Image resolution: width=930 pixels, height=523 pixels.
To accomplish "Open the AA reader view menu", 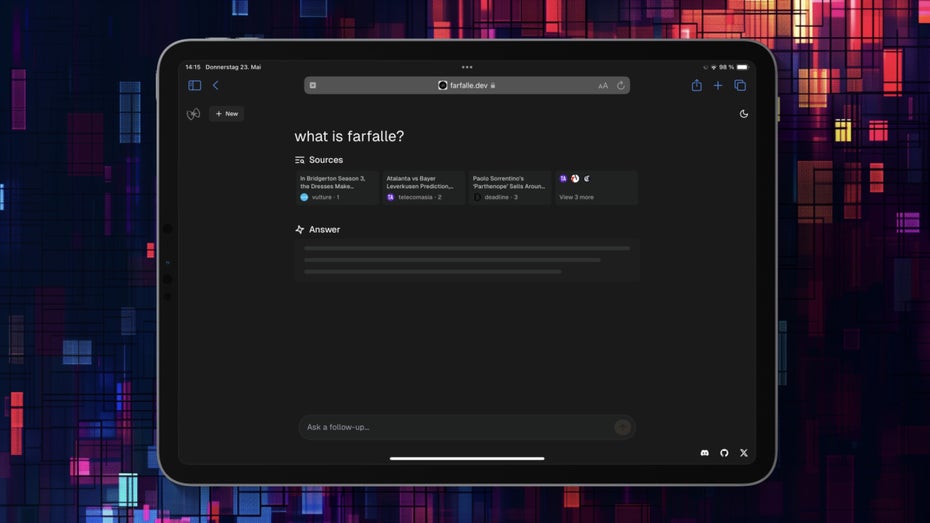I will (x=603, y=86).
